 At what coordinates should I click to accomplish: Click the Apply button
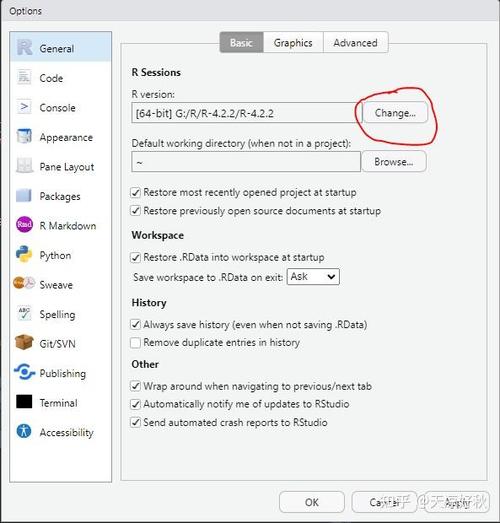pos(457,502)
